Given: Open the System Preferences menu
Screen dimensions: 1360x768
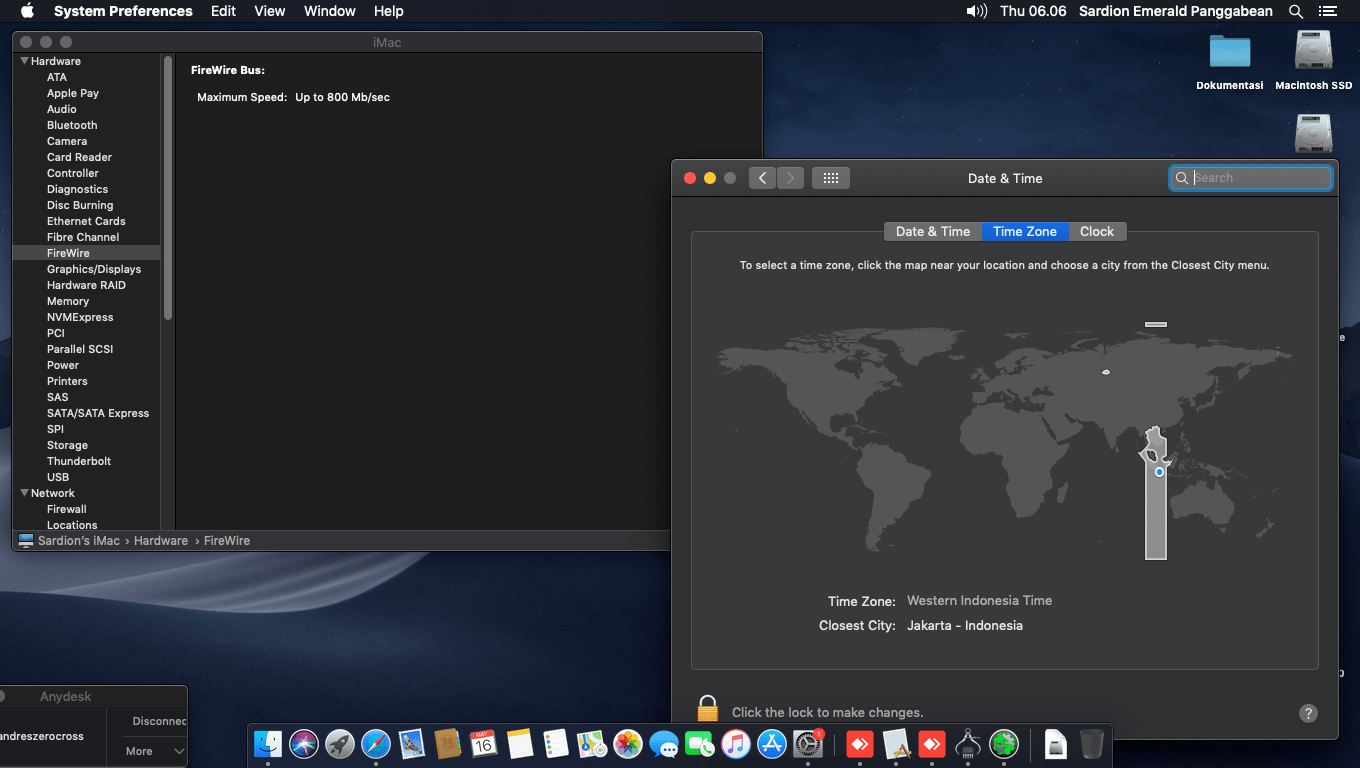Looking at the screenshot, I should [123, 11].
